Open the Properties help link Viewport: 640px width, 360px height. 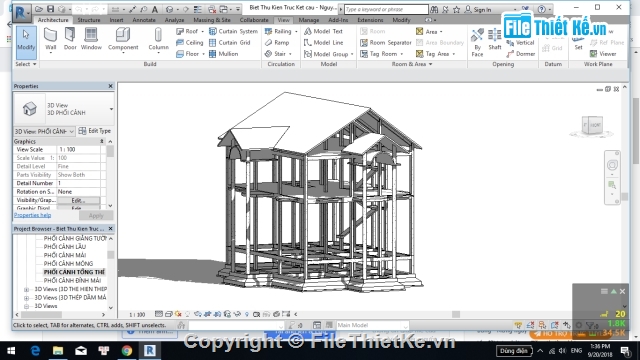click(32, 216)
